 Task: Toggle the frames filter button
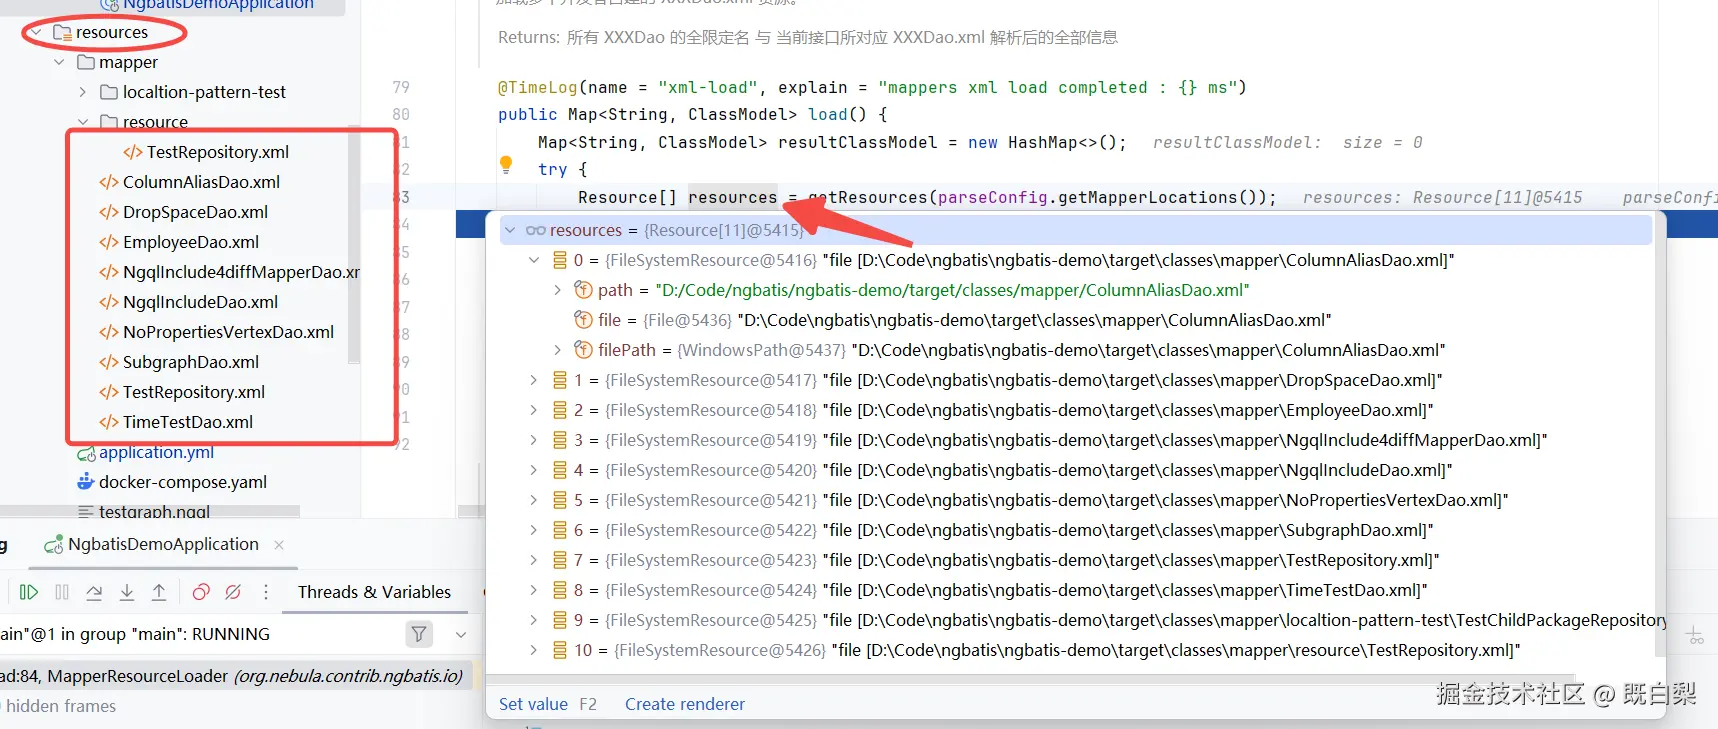coord(419,633)
